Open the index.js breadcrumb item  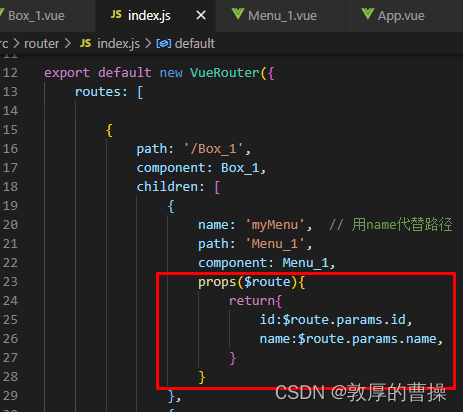tap(118, 44)
